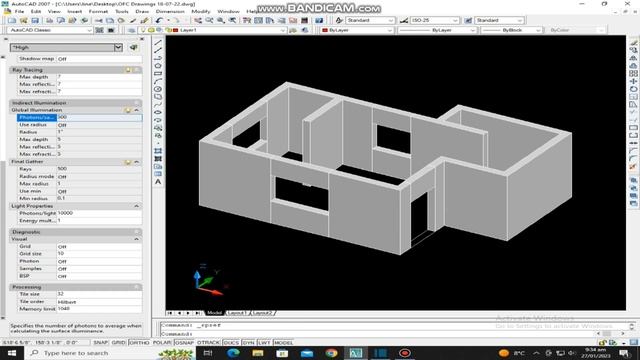This screenshot has width=640, height=360.
Task: Toggle the Final Gather light bulb
Action: tap(128, 162)
